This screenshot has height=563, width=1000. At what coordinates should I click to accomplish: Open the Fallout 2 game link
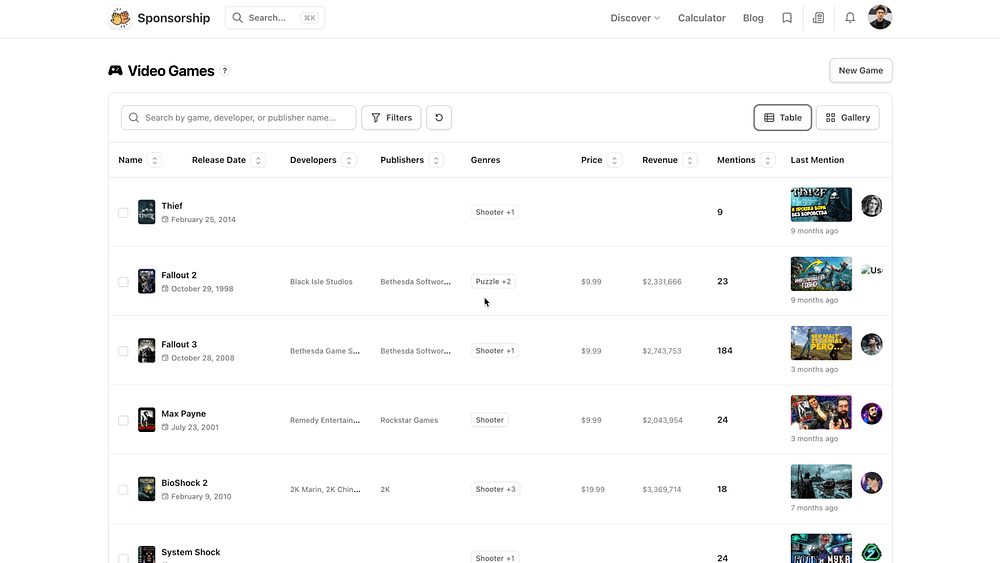[179, 275]
